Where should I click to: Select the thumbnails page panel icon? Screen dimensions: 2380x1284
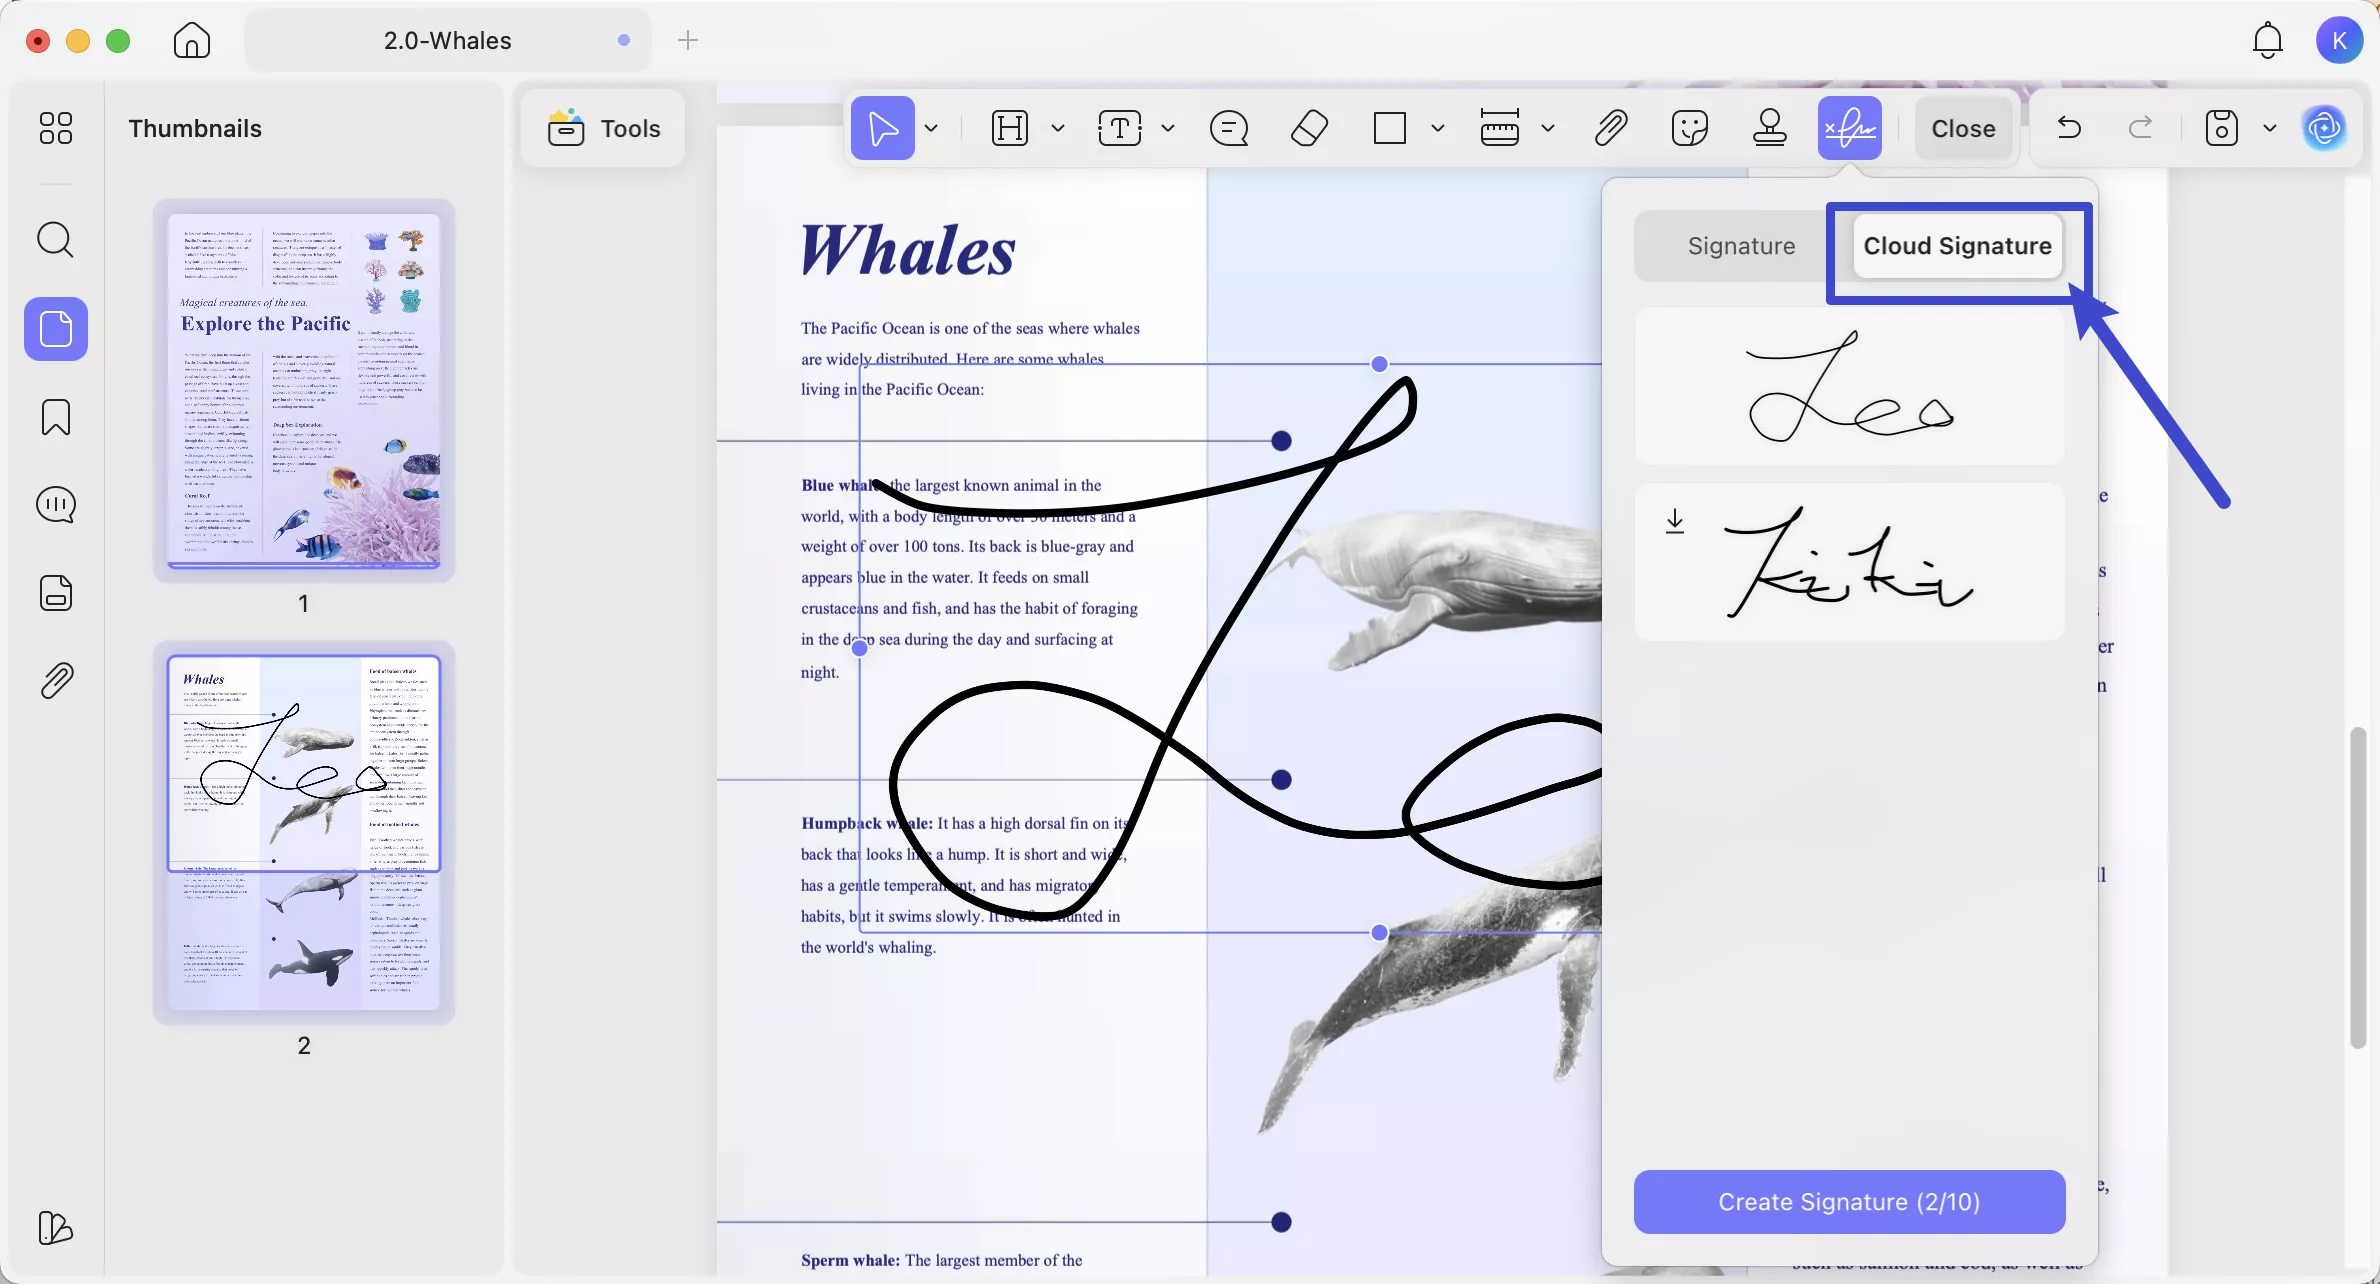(x=56, y=329)
